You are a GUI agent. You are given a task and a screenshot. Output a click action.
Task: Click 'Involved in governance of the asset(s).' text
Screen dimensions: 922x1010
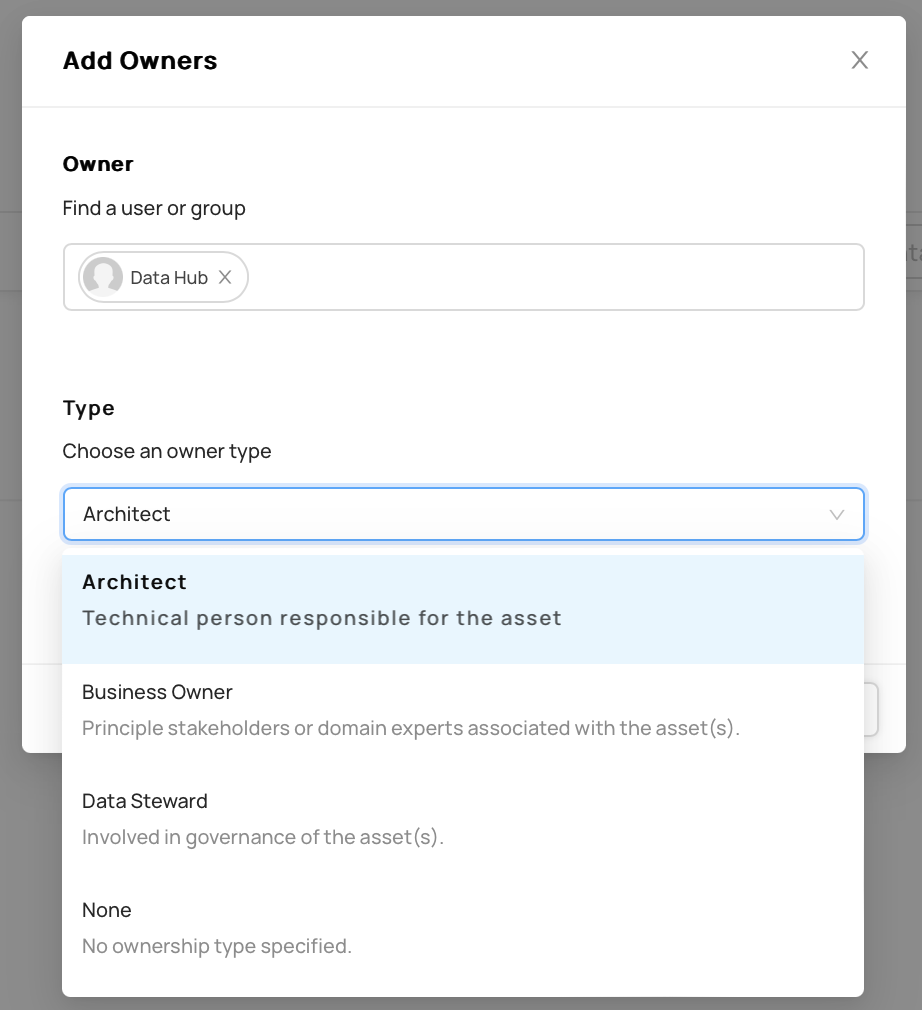263,837
